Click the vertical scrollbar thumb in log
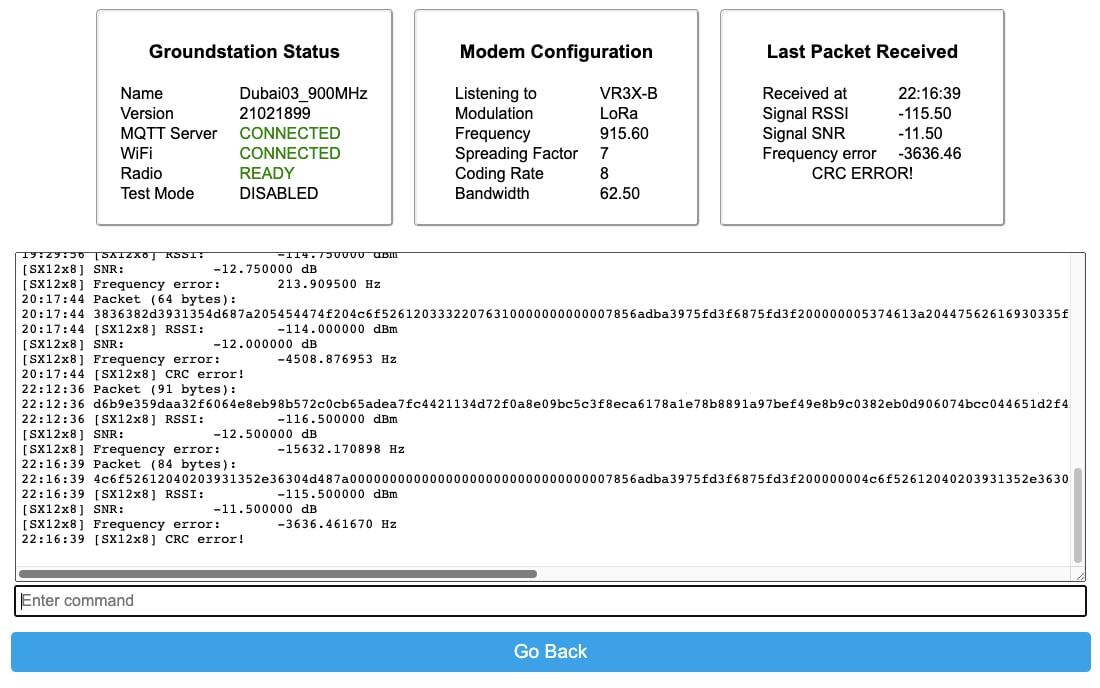 point(1077,515)
